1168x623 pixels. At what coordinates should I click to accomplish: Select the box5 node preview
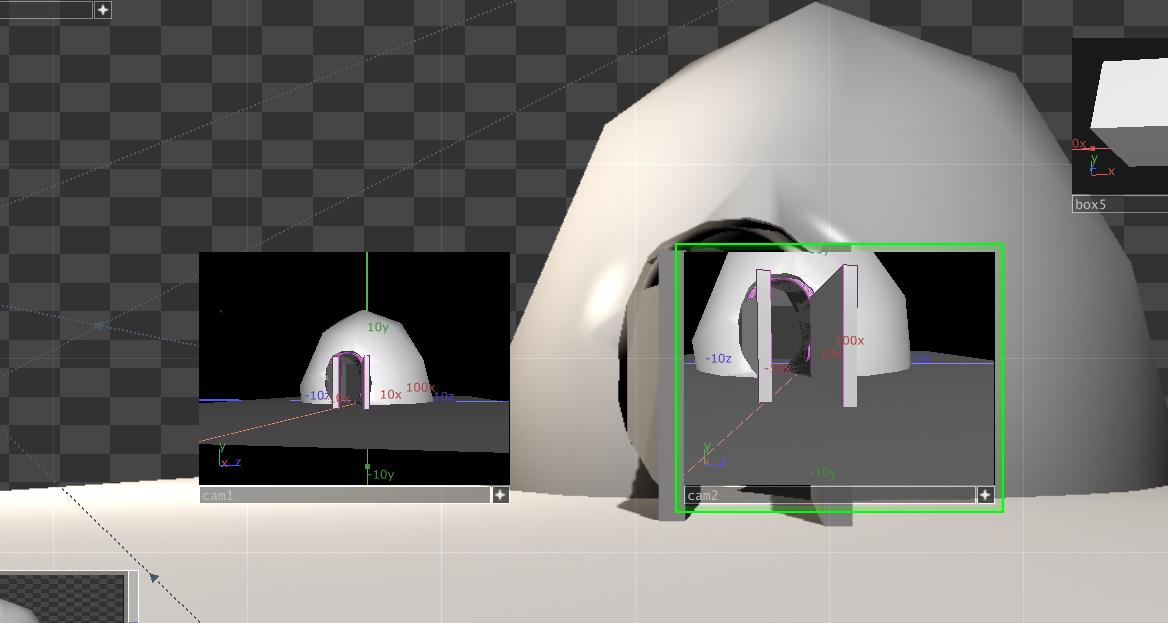tap(1120, 116)
